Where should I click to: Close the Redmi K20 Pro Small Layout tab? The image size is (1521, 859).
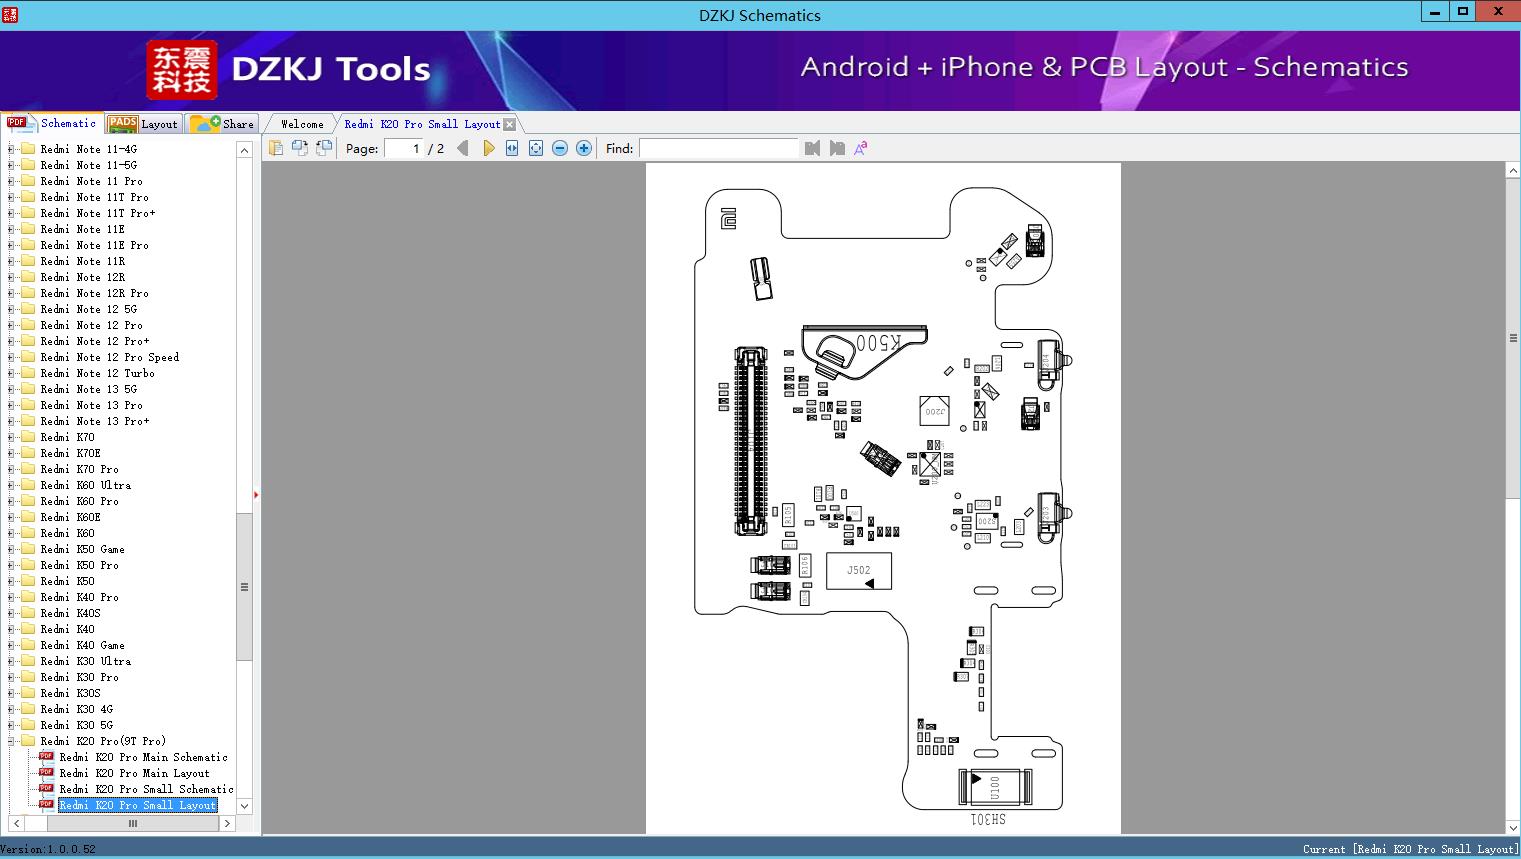point(510,124)
